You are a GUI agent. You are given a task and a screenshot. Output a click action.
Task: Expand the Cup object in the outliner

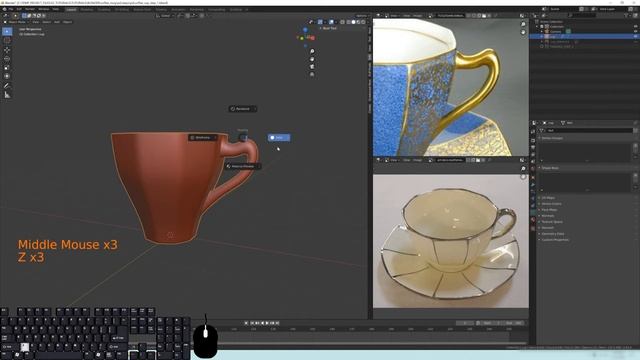[542, 36]
